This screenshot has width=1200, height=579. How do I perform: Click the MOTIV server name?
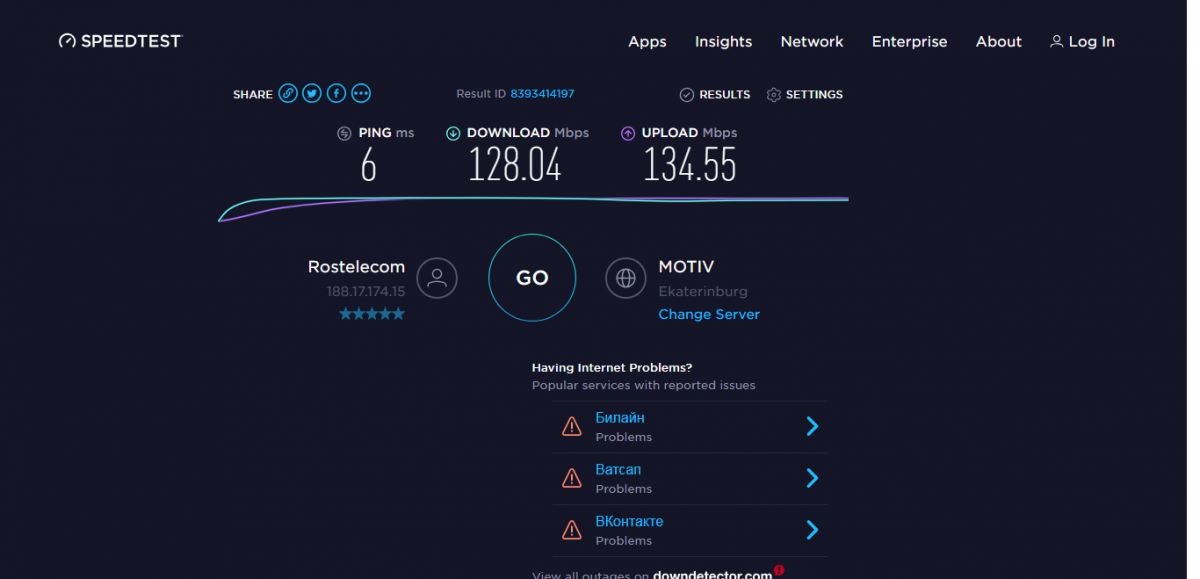click(x=686, y=267)
